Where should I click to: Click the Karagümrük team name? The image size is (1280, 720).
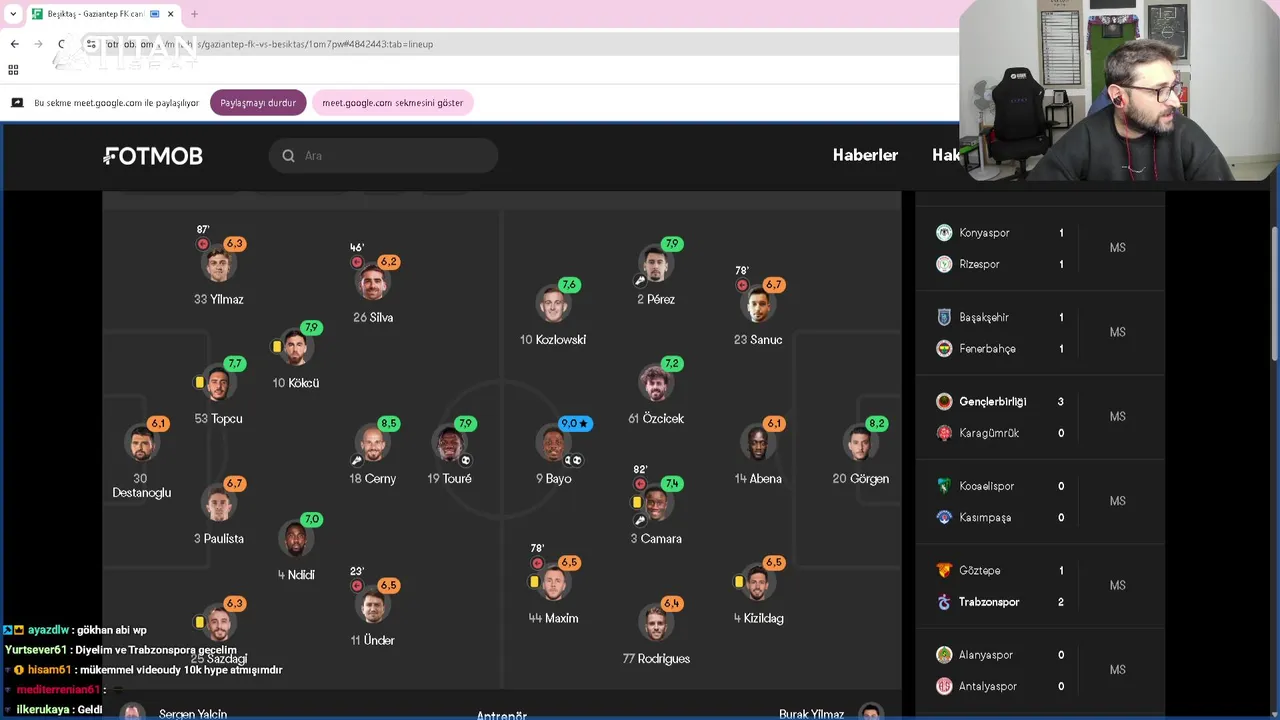989,434
